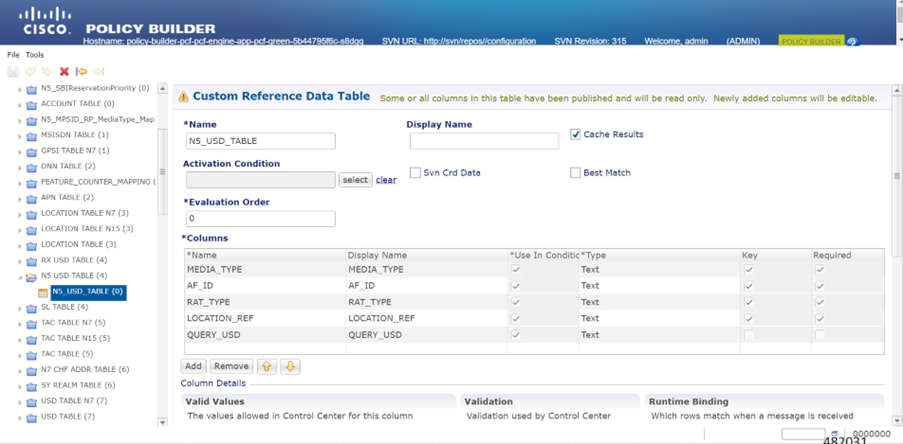Click the Display Name input field
Screen dimensions: 903x444
click(484, 141)
